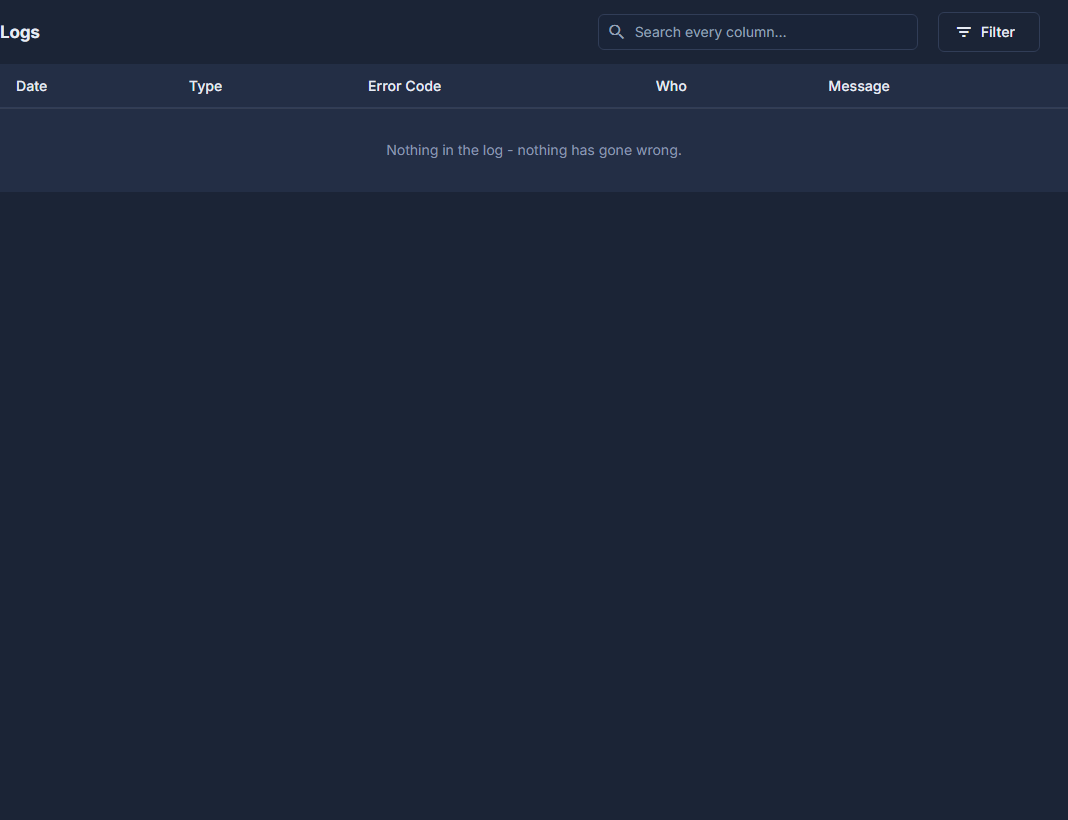
Task: Sort by the Message column header
Action: [859, 86]
